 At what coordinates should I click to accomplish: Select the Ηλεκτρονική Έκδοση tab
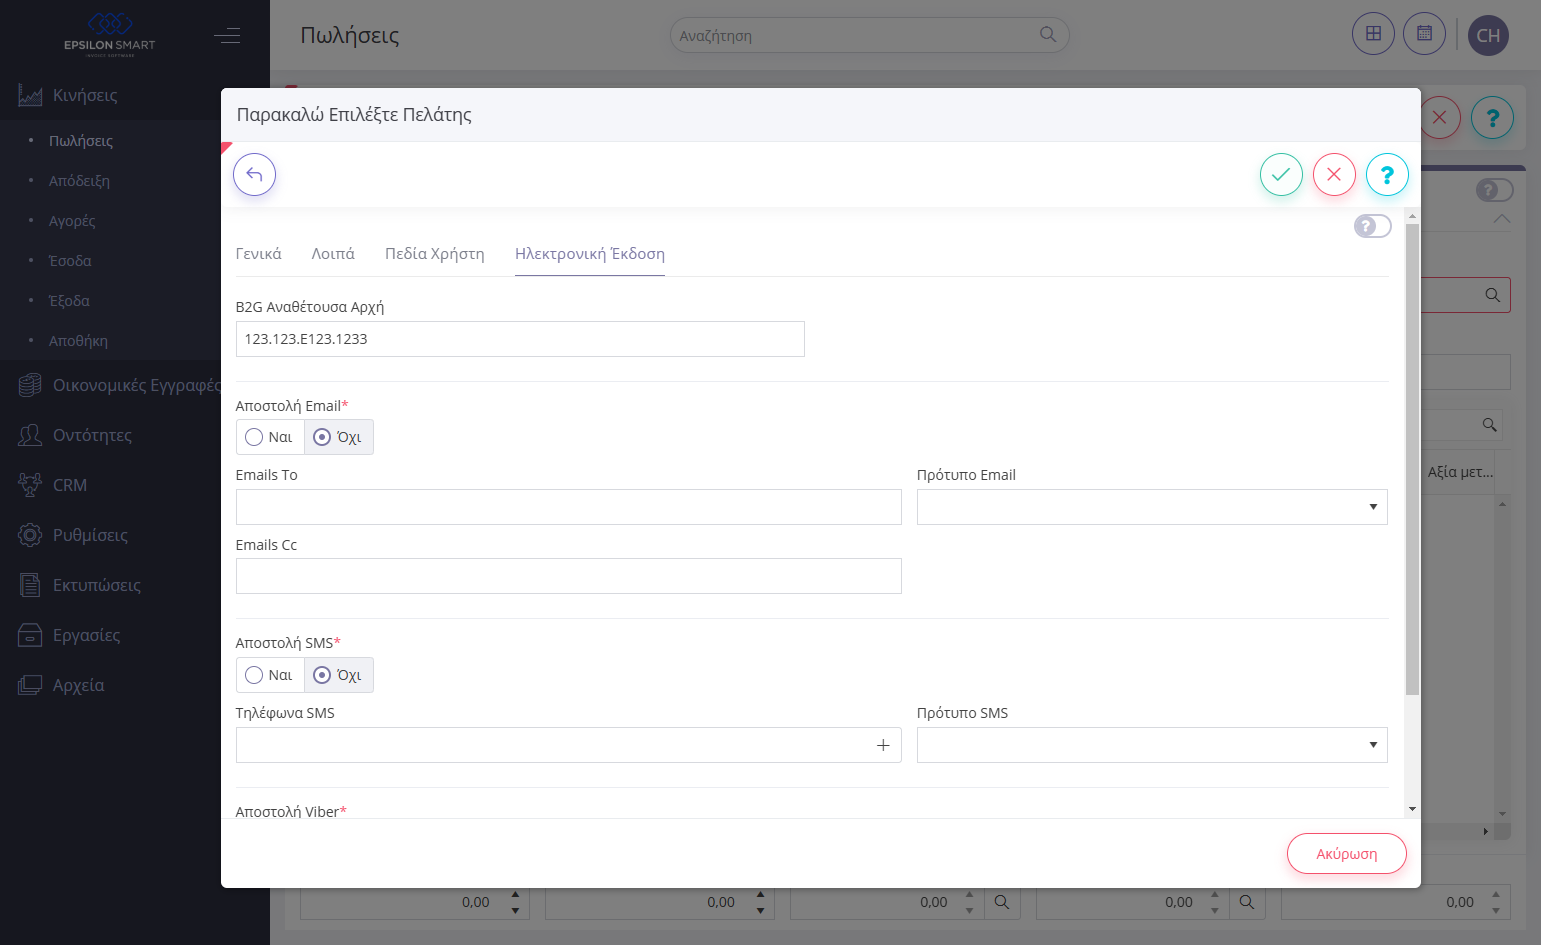pyautogui.click(x=590, y=254)
